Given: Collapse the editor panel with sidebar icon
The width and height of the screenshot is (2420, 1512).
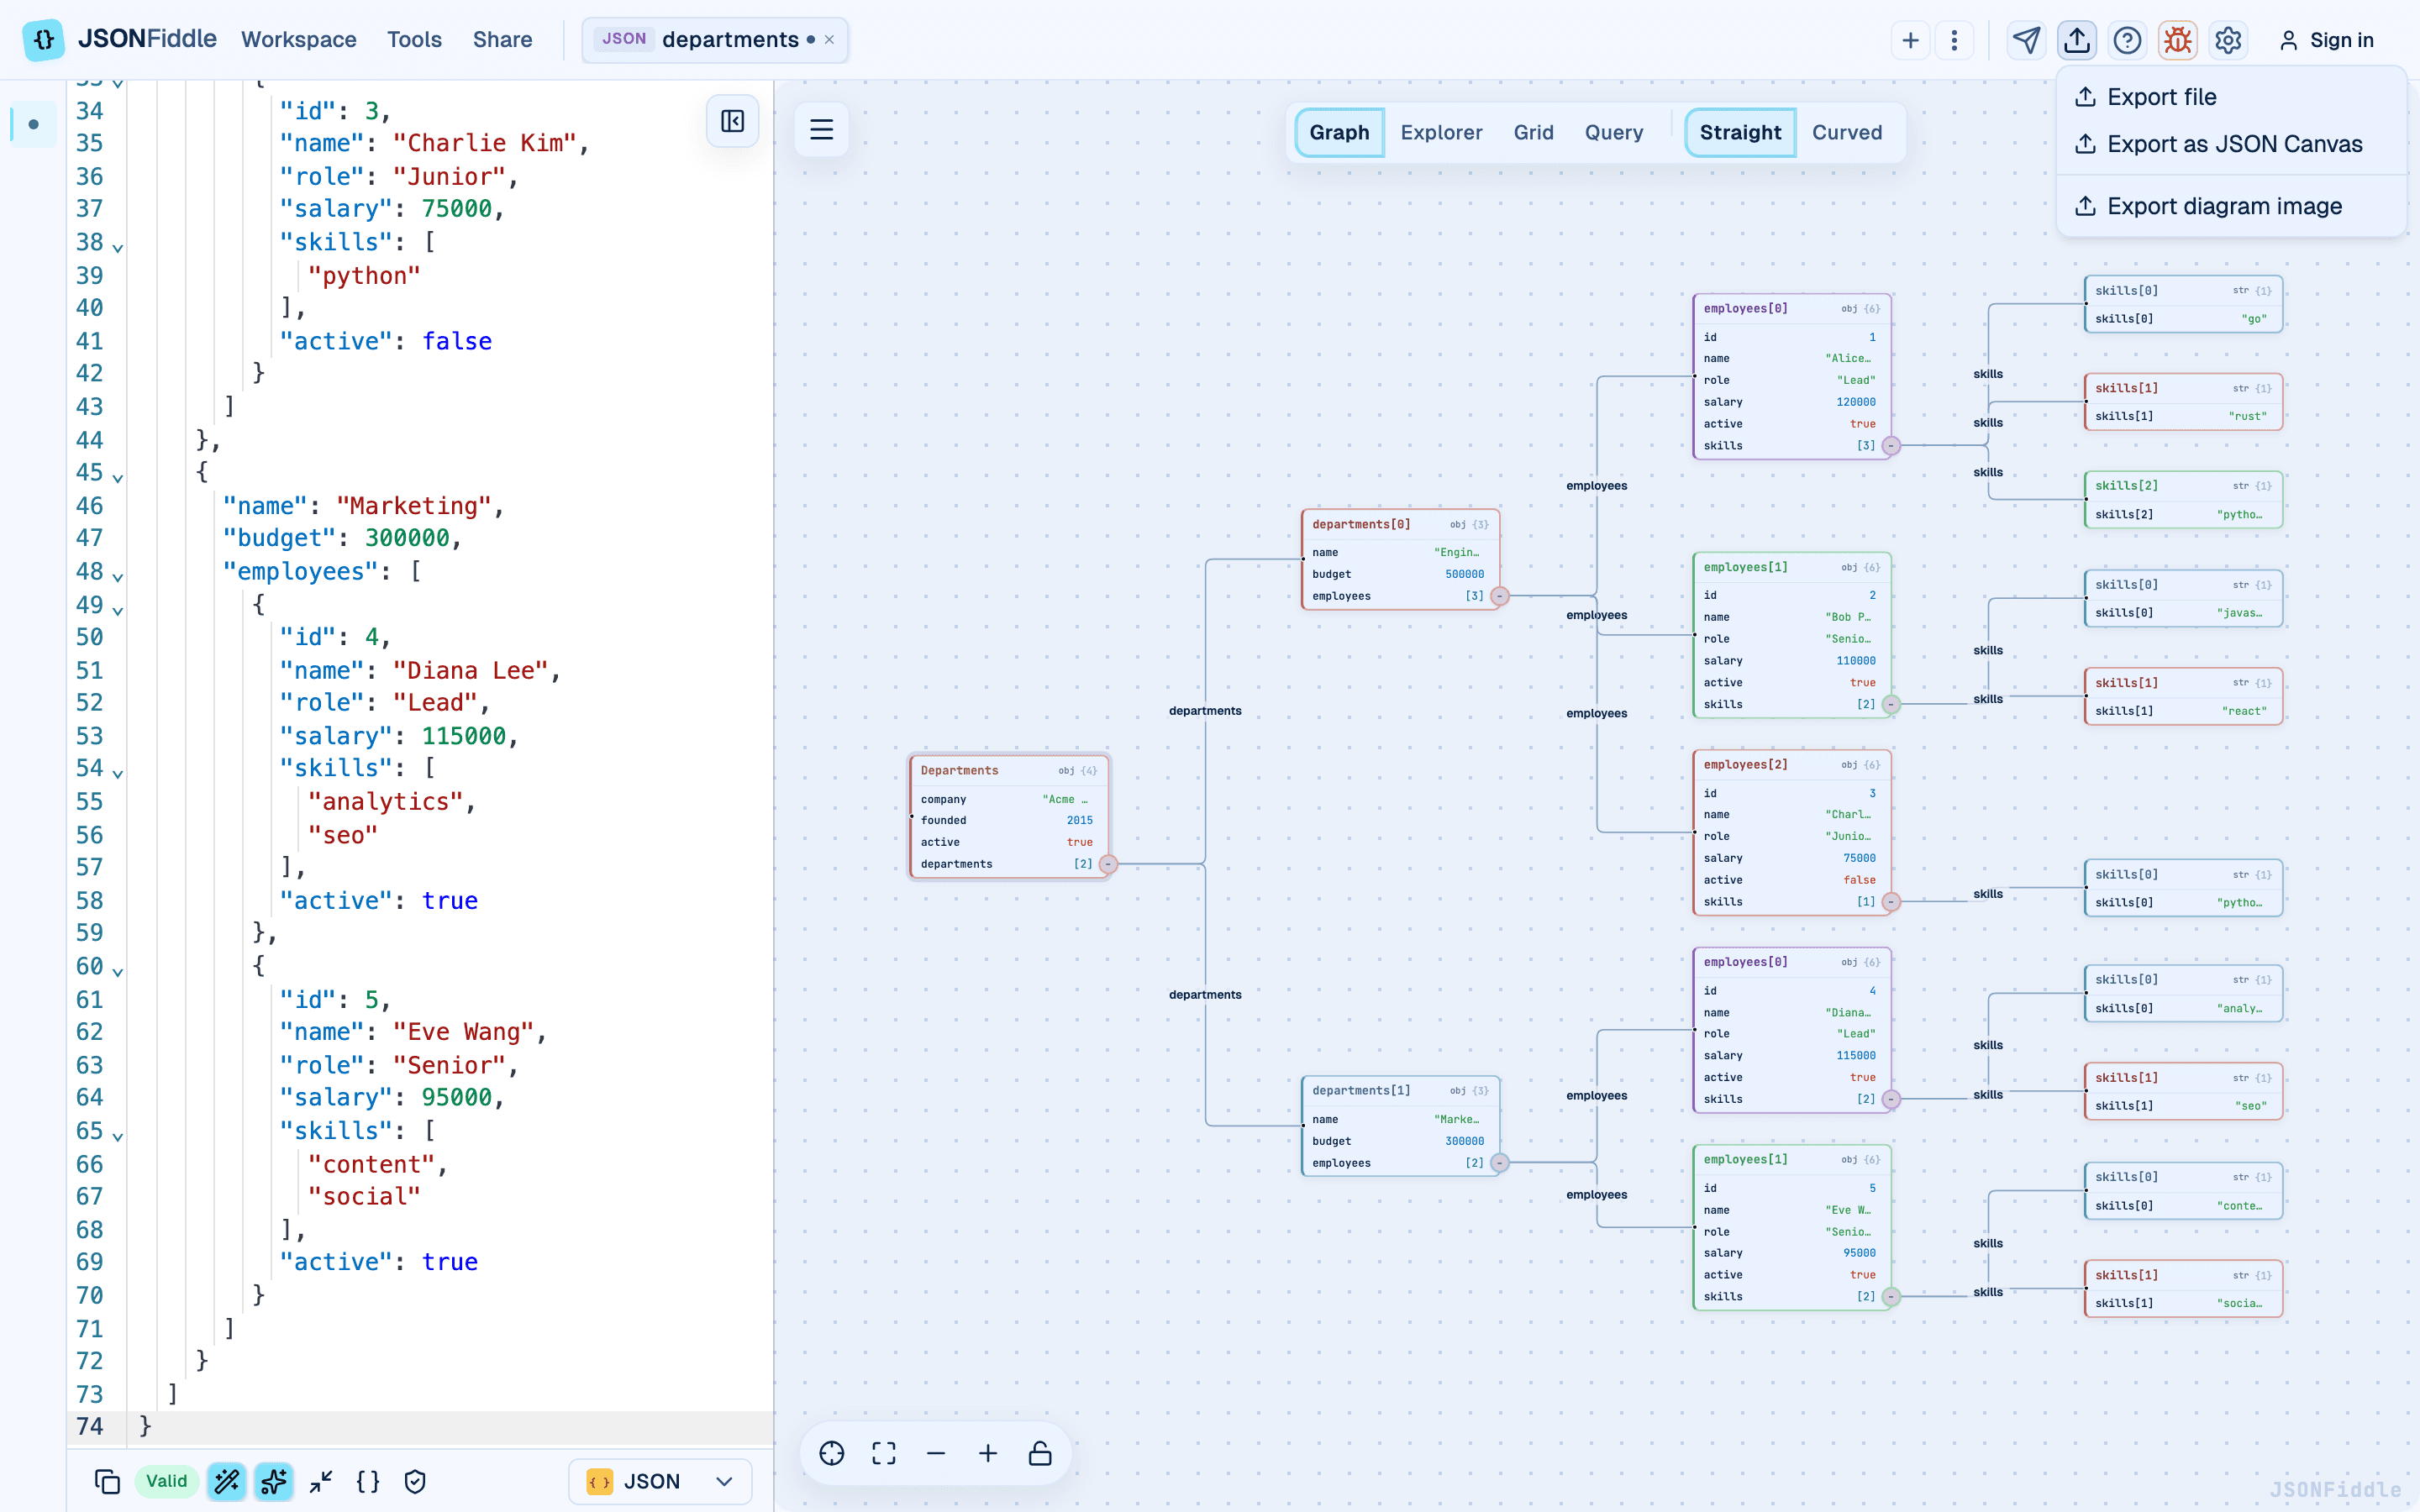Looking at the screenshot, I should point(732,121).
